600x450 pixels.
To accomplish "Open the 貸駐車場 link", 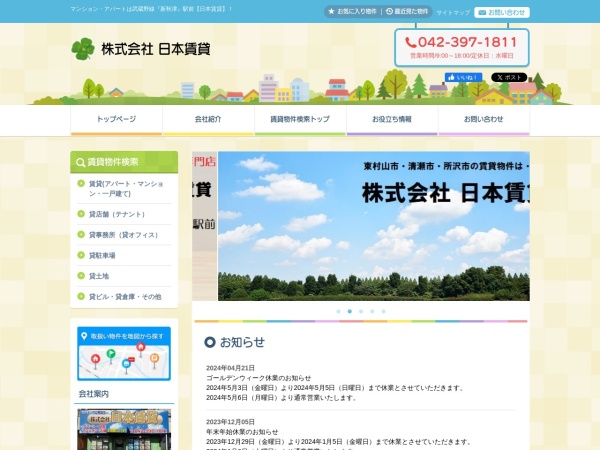I will coord(102,256).
